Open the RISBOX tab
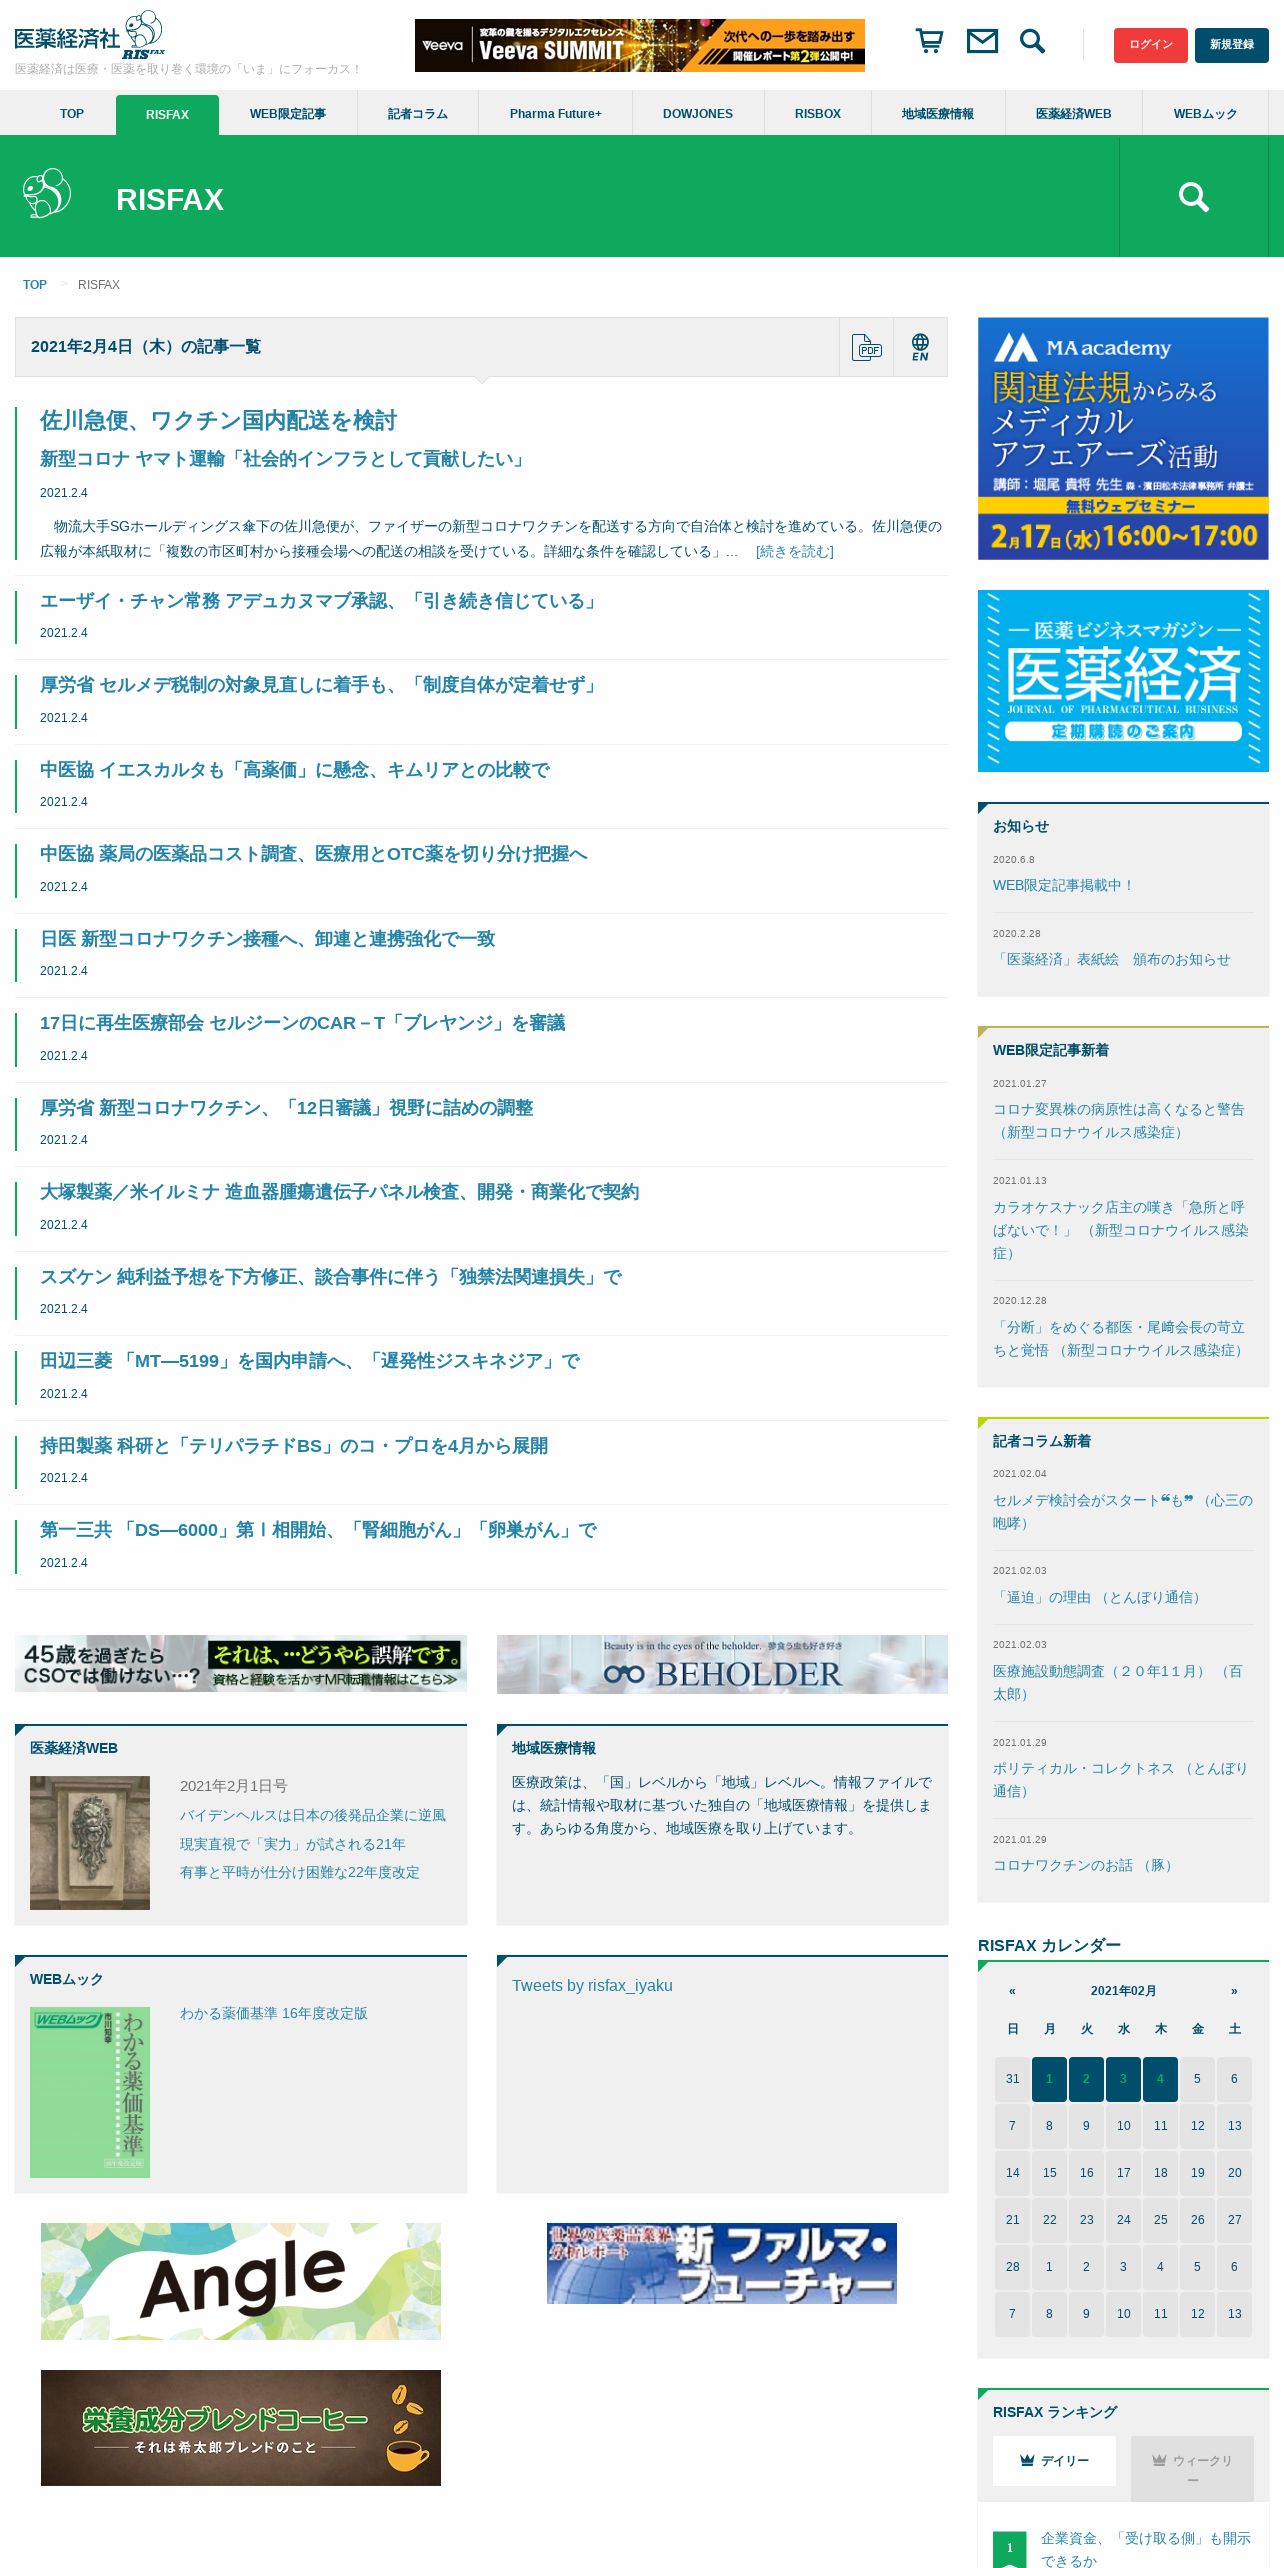 pyautogui.click(x=818, y=114)
